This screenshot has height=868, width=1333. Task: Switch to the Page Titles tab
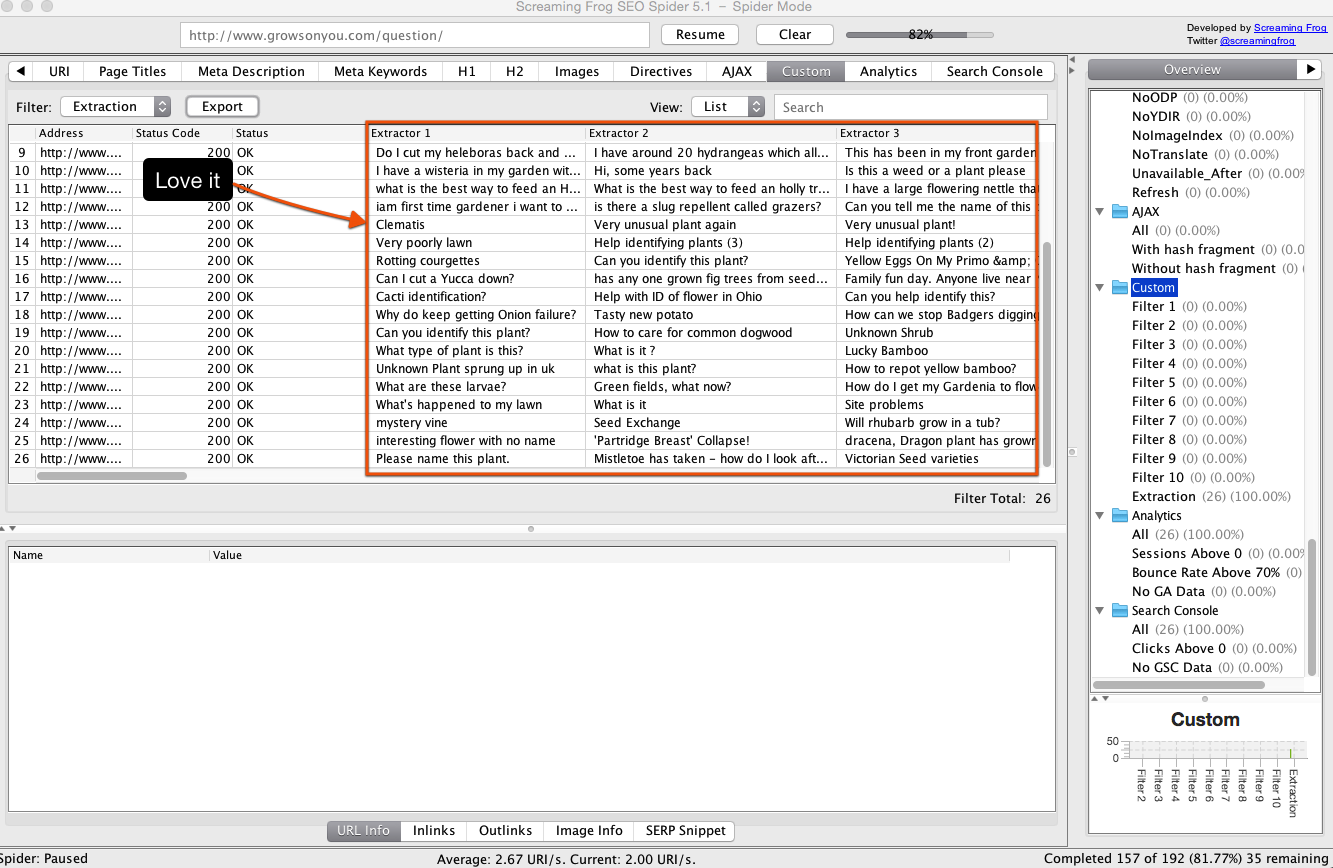(132, 71)
